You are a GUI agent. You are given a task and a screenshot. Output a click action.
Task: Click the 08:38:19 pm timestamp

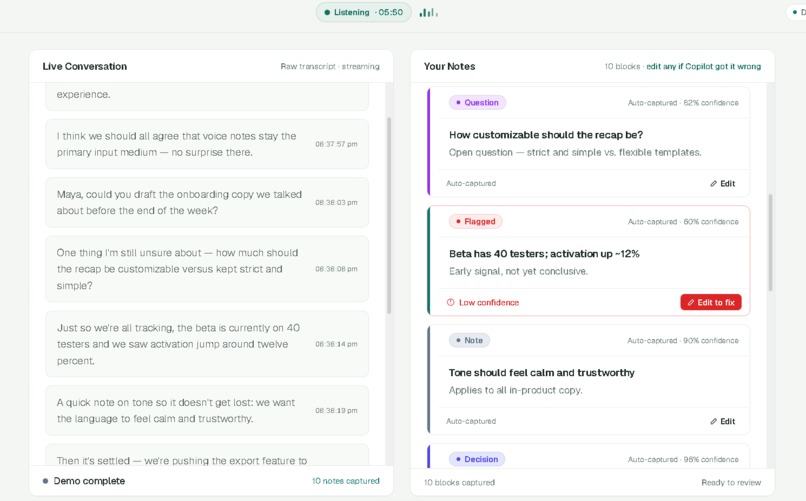pyautogui.click(x=336, y=411)
